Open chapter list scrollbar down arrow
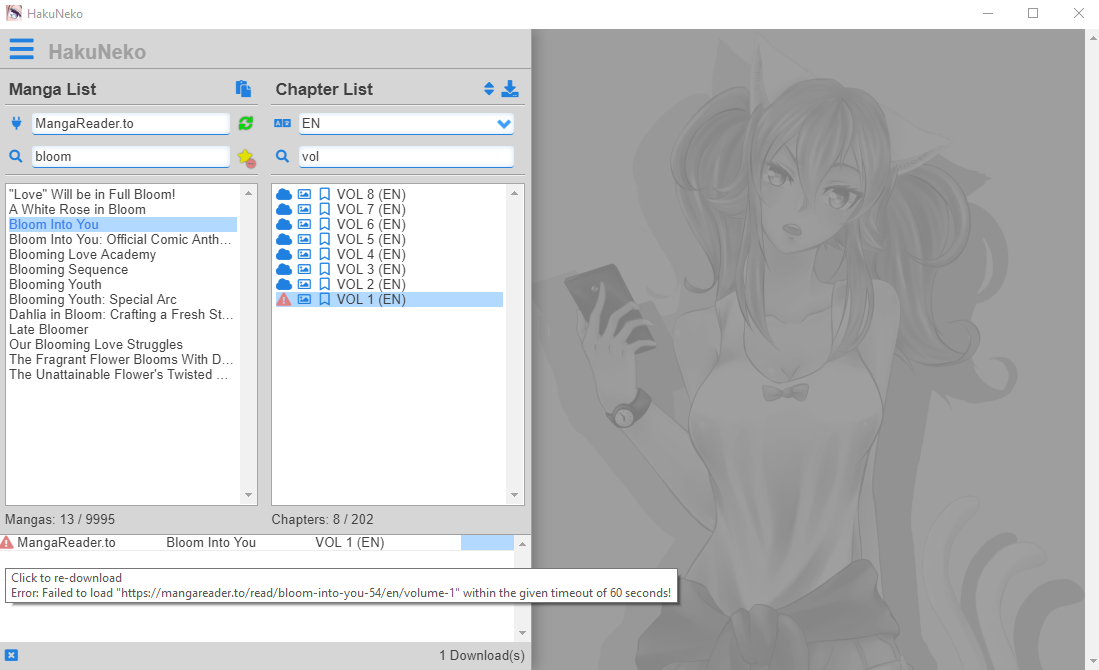1099x670 pixels. pyautogui.click(x=515, y=495)
